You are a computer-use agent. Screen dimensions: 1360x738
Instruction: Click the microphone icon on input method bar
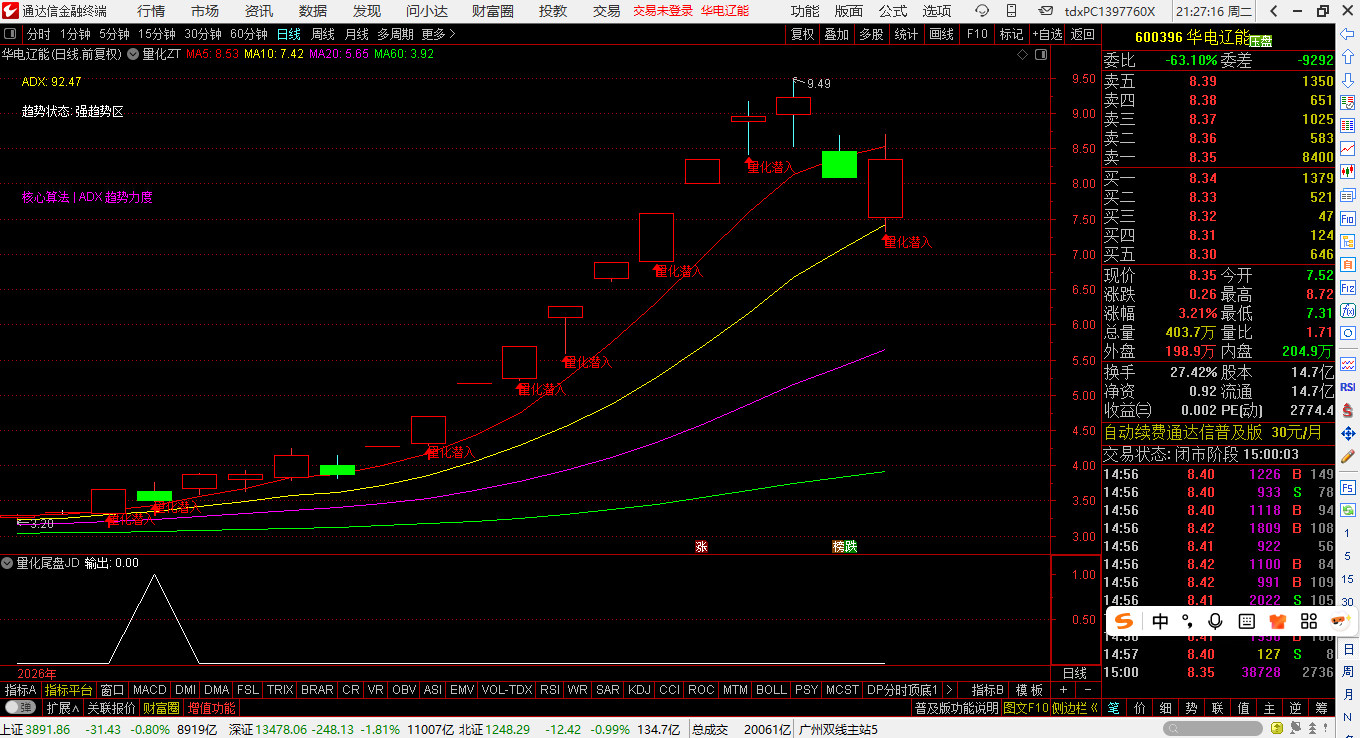1215,621
